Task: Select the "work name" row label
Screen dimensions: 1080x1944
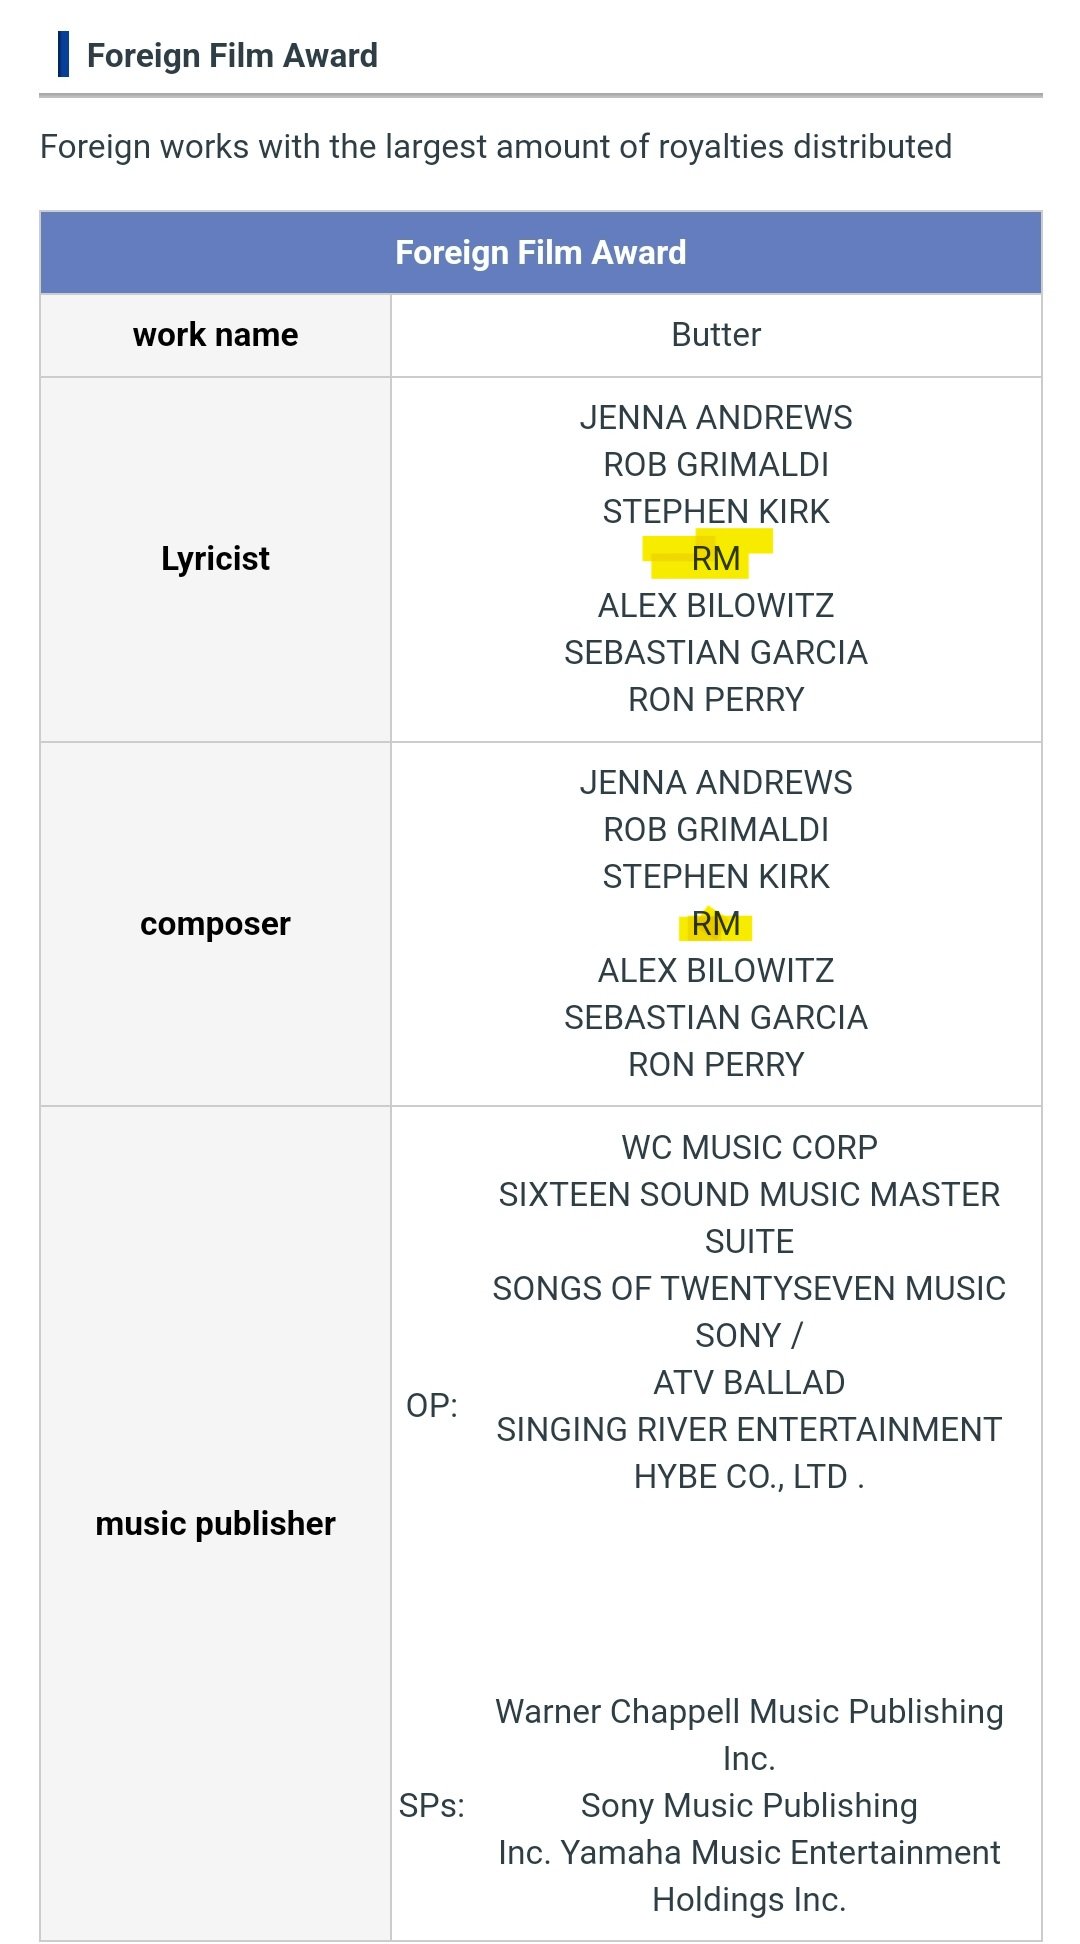Action: coord(215,335)
